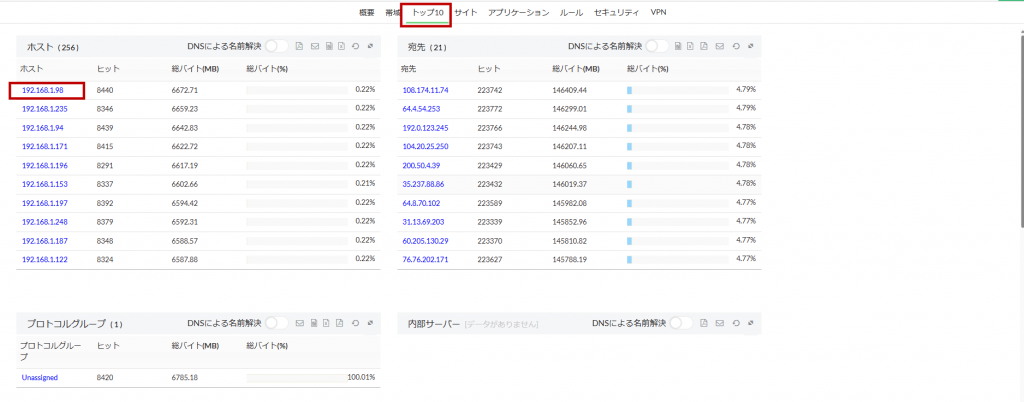Refresh the 宛先 panel data
This screenshot has height=402, width=1024.
(x=736, y=46)
